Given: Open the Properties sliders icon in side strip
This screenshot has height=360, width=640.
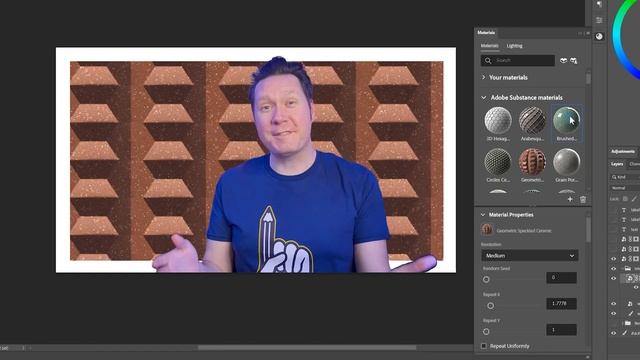Looking at the screenshot, I should tap(599, 20).
